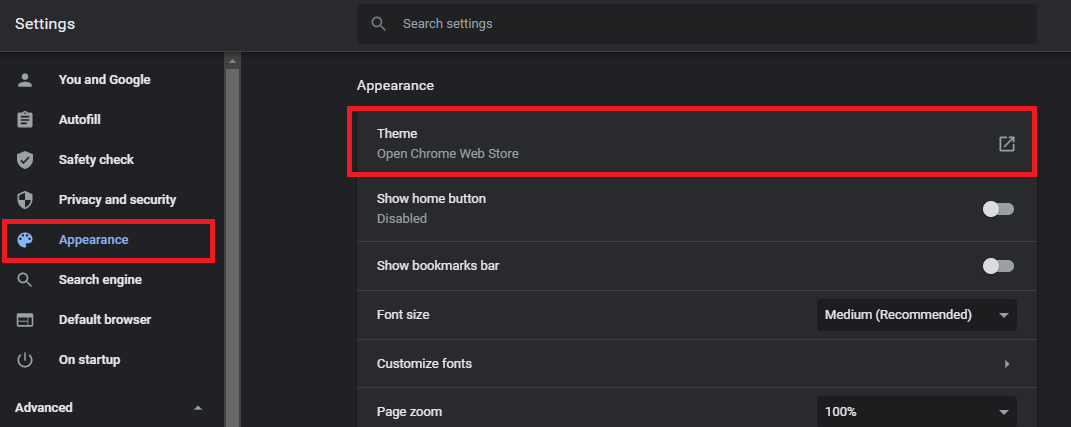This screenshot has height=427, width=1071.
Task: Open Chrome Web Store external link icon
Action: (1006, 143)
